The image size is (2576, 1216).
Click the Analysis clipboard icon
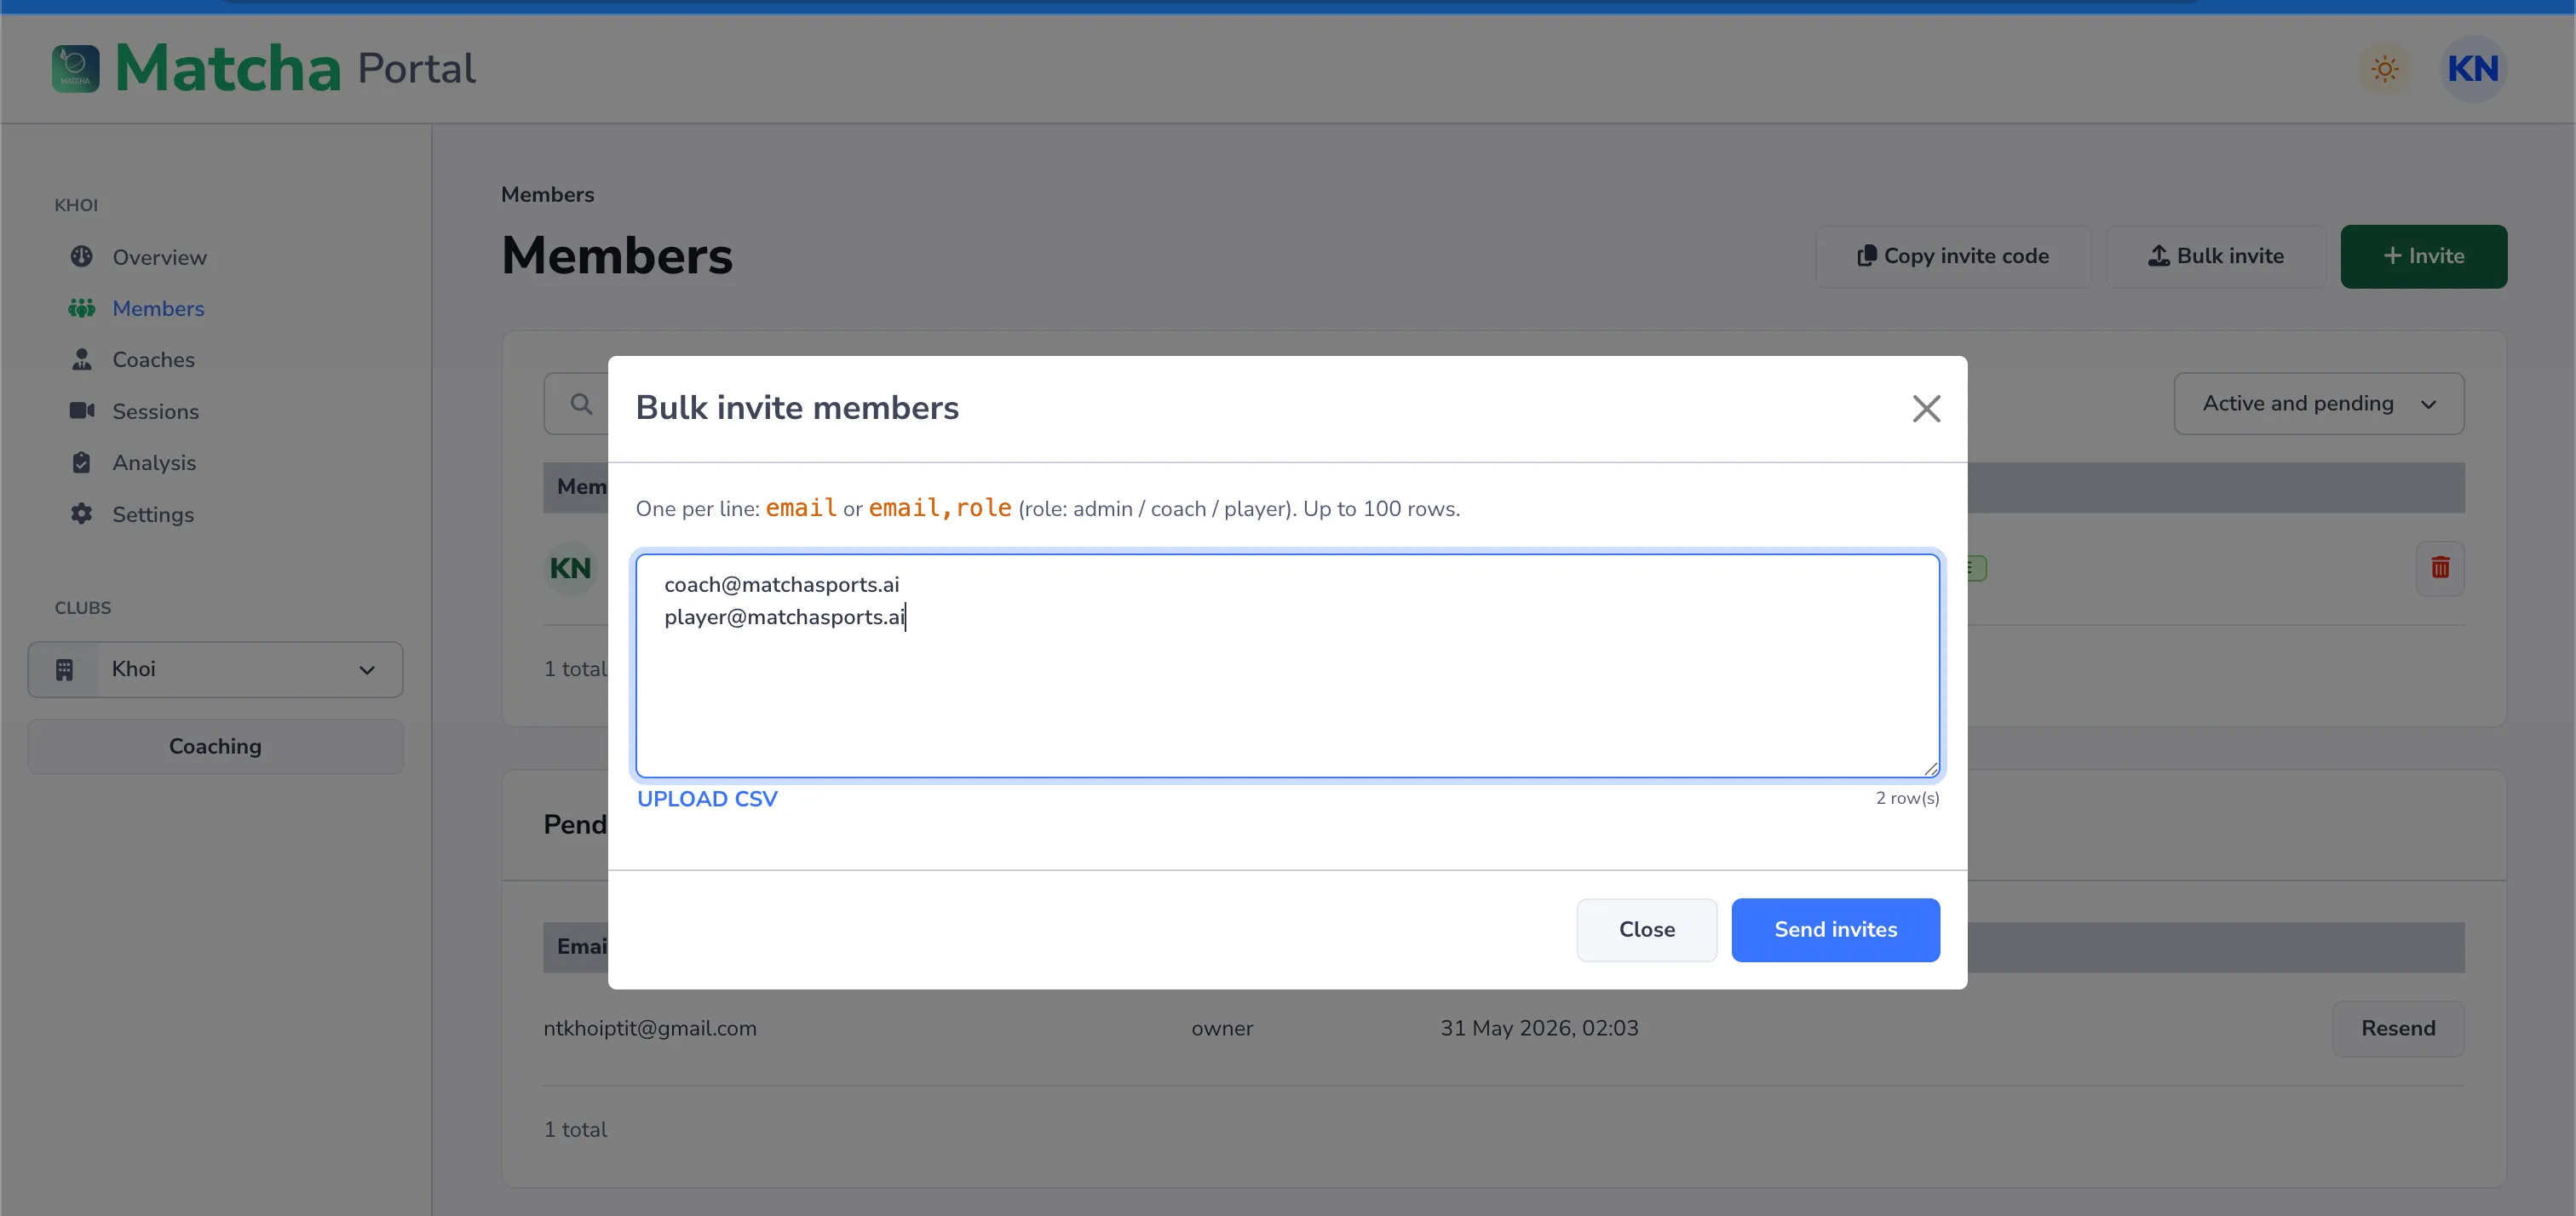82,462
